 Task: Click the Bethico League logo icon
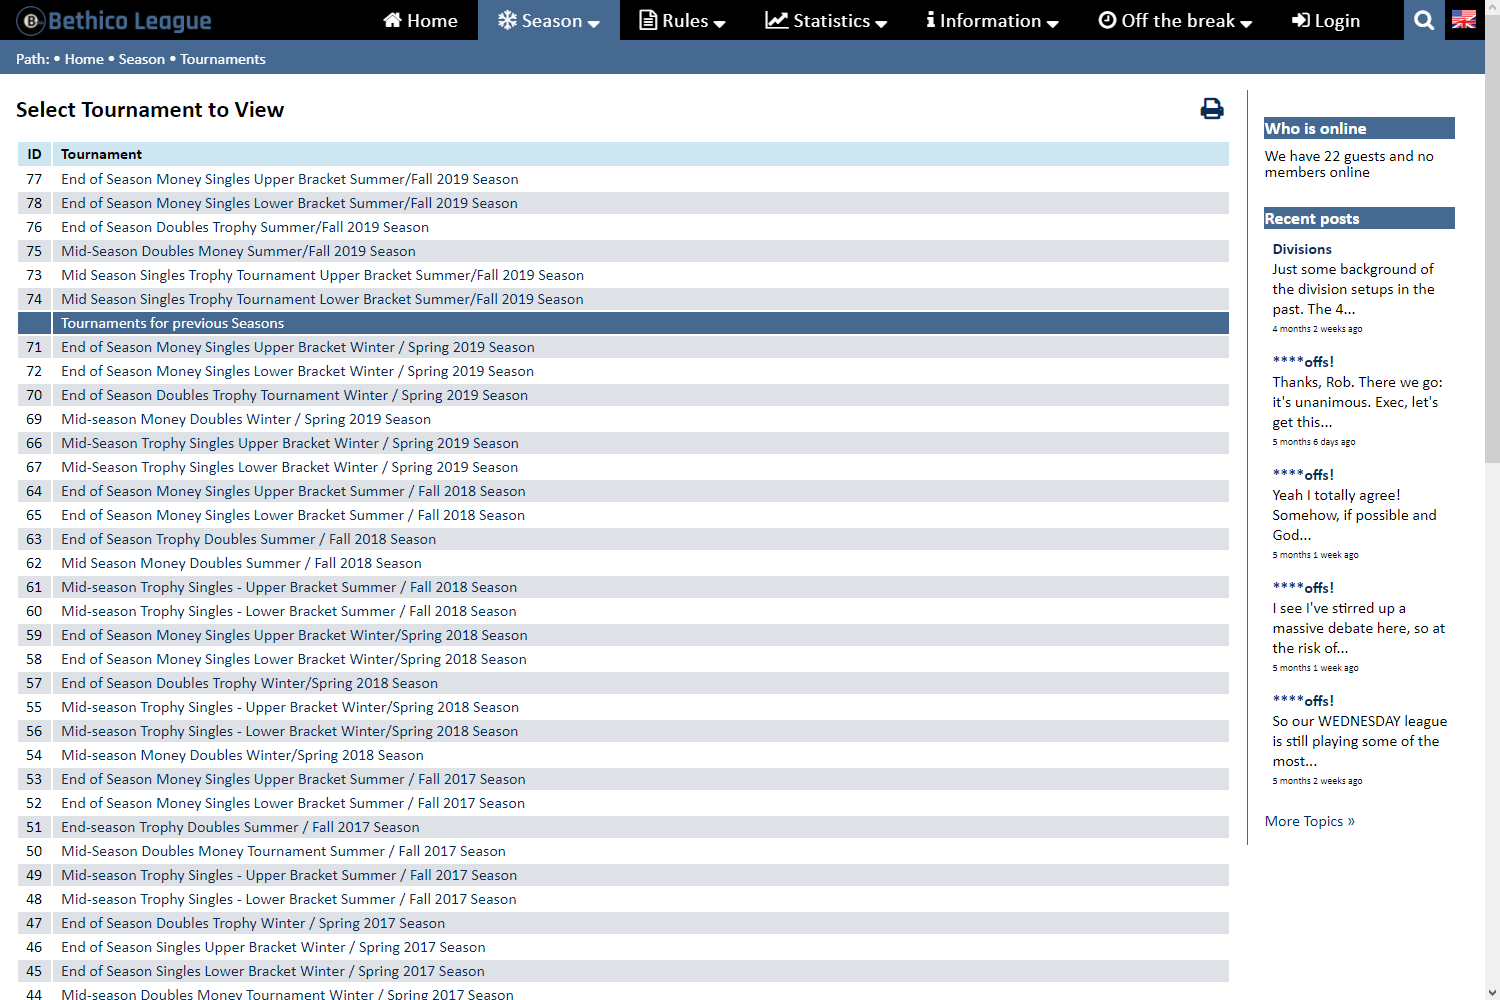point(31,20)
